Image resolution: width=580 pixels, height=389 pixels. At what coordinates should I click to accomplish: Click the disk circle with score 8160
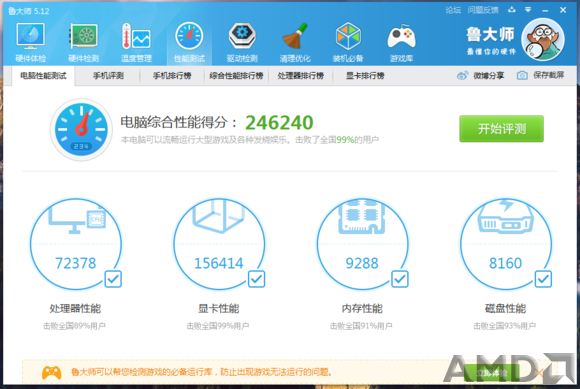[506, 244]
